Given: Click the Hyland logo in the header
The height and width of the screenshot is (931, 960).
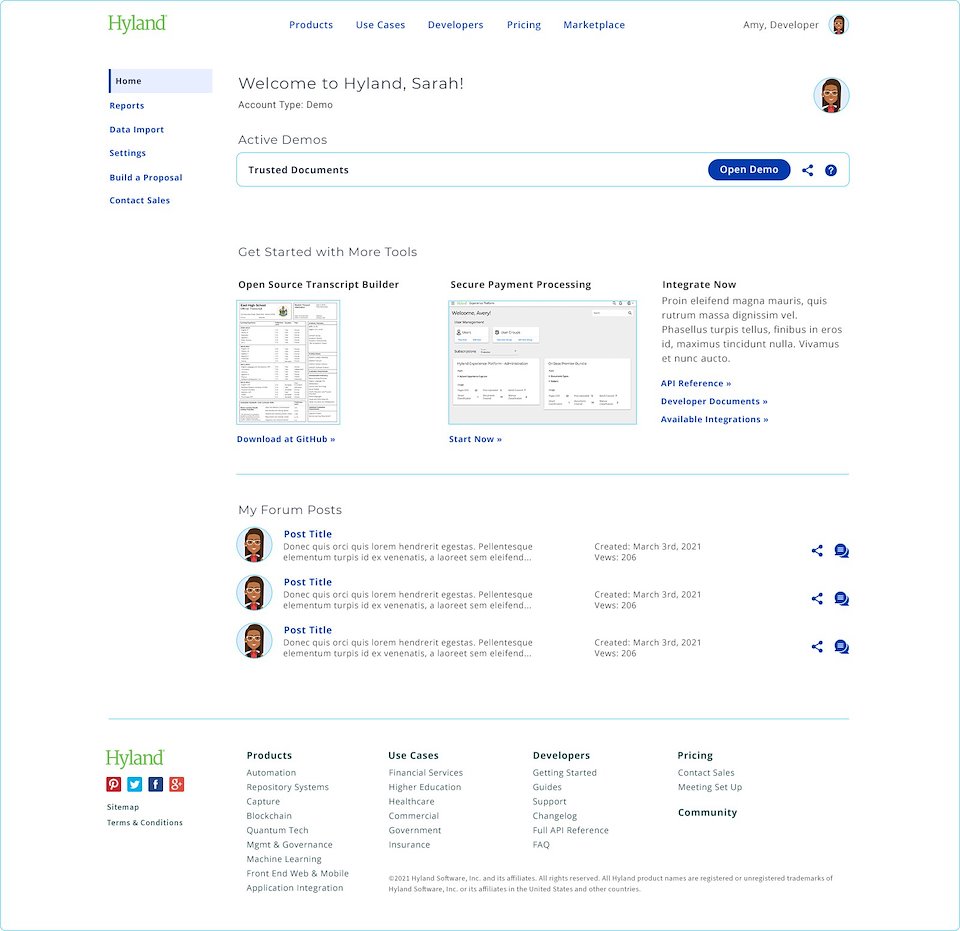Looking at the screenshot, I should (x=137, y=24).
